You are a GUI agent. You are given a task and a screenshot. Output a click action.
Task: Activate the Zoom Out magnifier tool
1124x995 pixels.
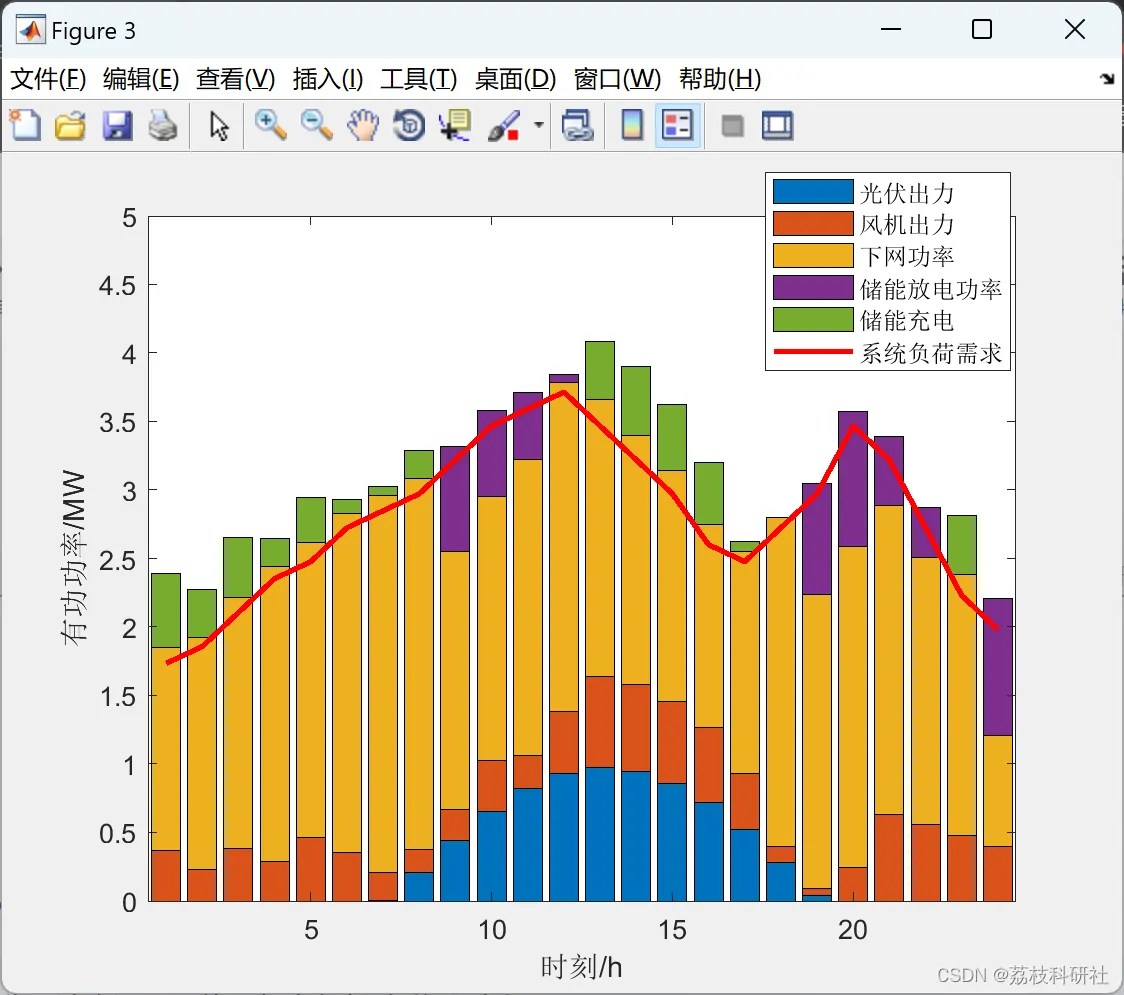coord(316,125)
